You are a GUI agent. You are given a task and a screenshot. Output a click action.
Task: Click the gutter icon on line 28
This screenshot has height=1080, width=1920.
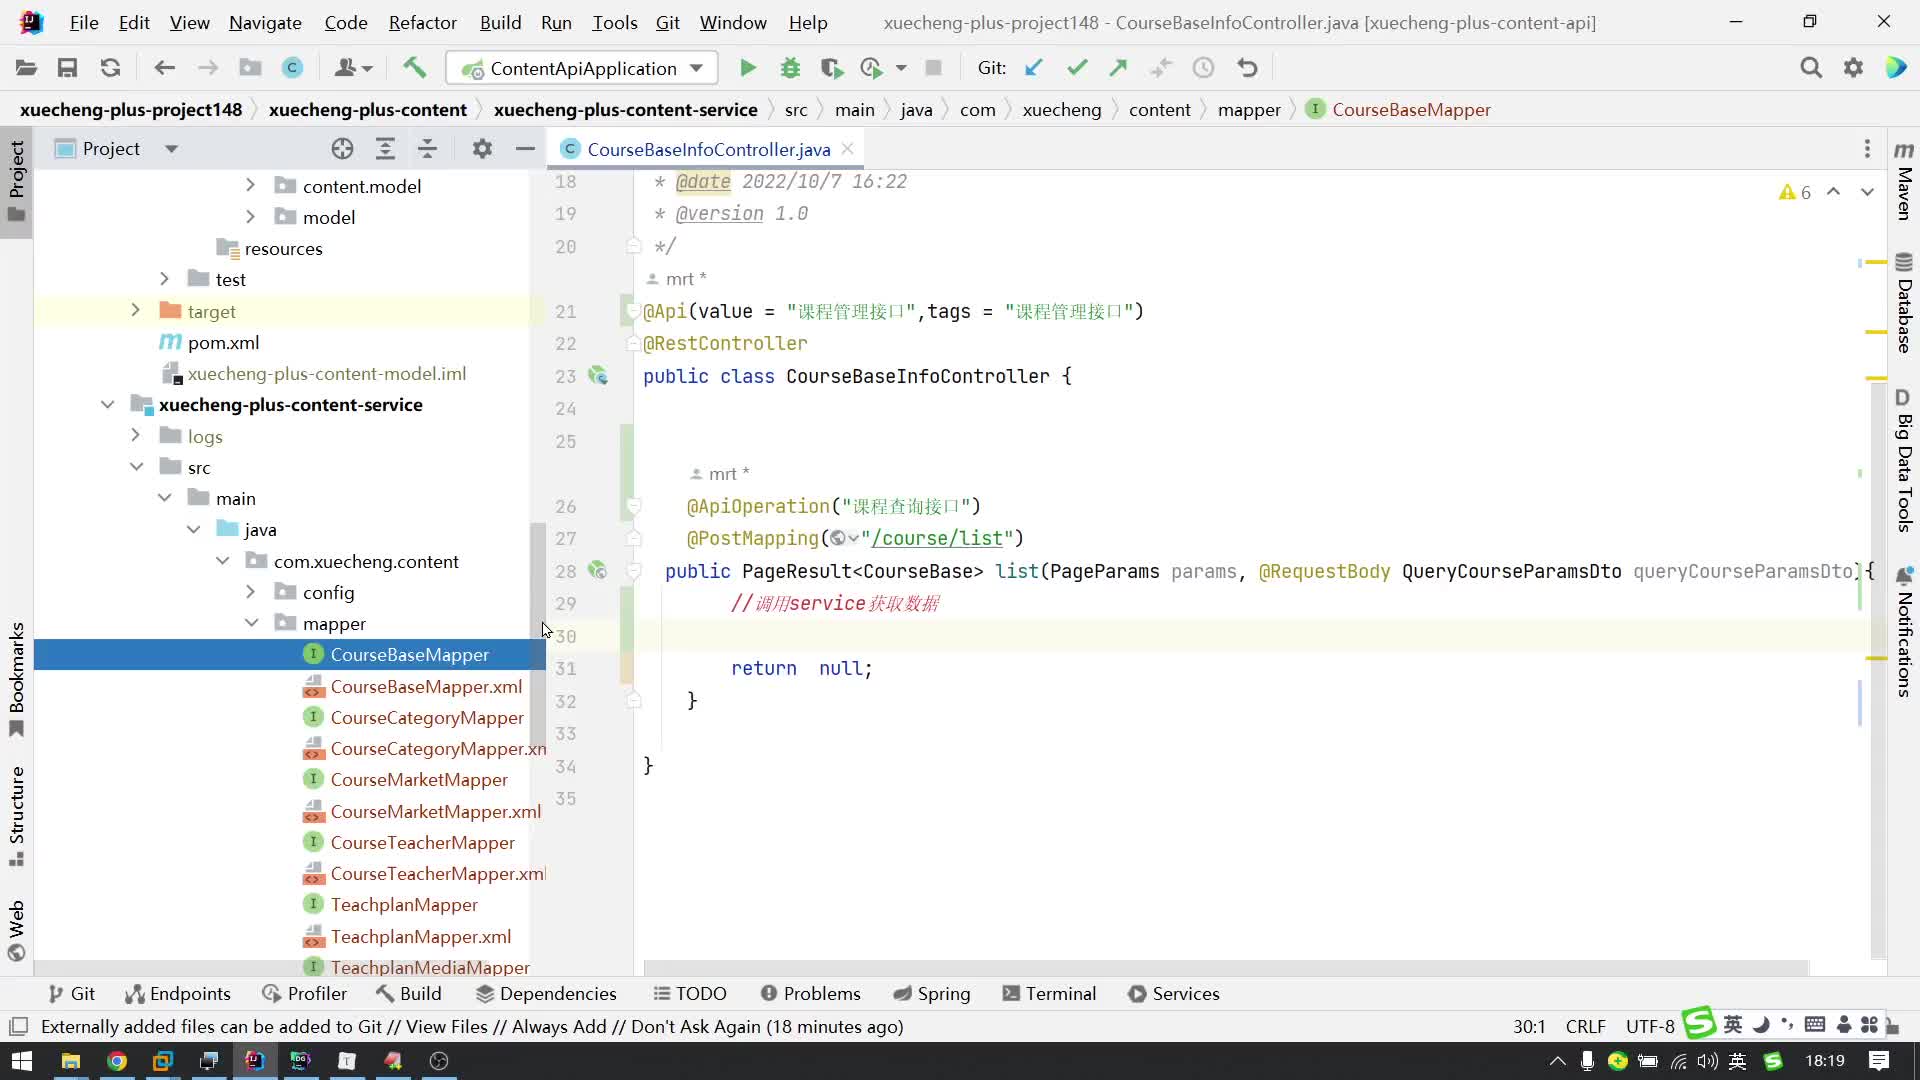tap(598, 571)
